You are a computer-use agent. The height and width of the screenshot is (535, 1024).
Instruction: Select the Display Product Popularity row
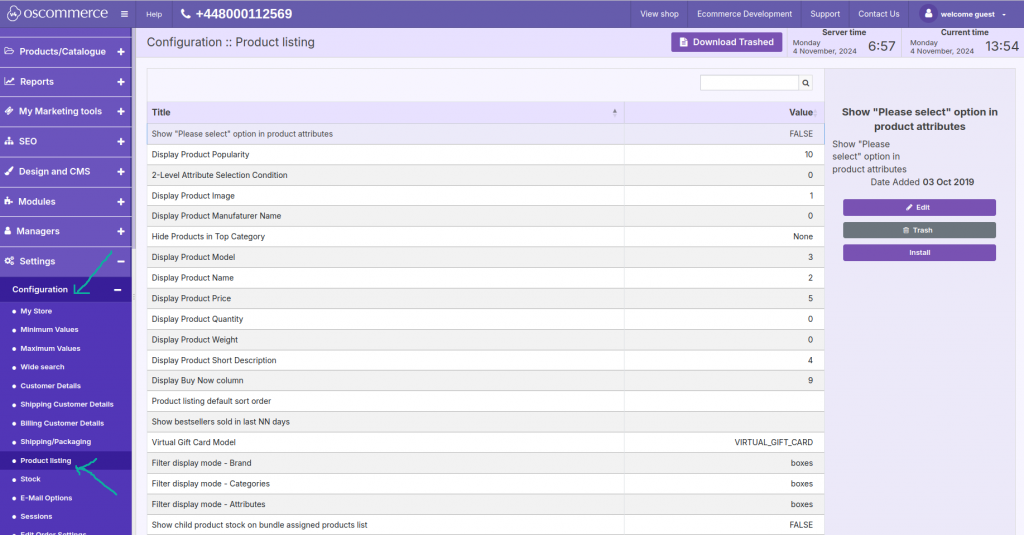coord(485,155)
